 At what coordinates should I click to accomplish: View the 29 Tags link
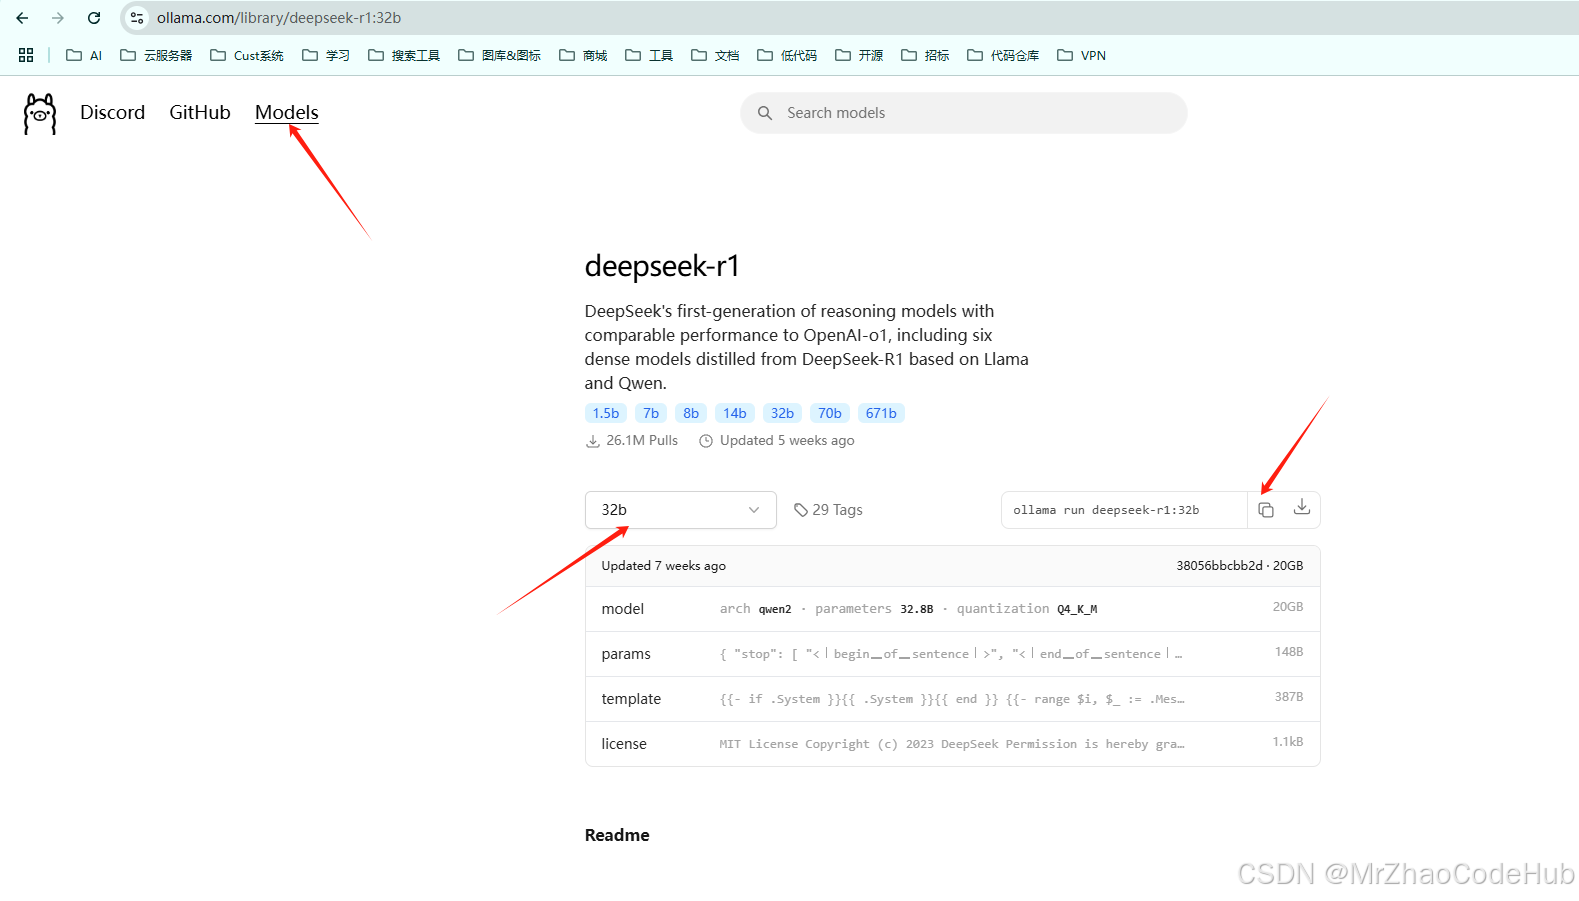(828, 510)
